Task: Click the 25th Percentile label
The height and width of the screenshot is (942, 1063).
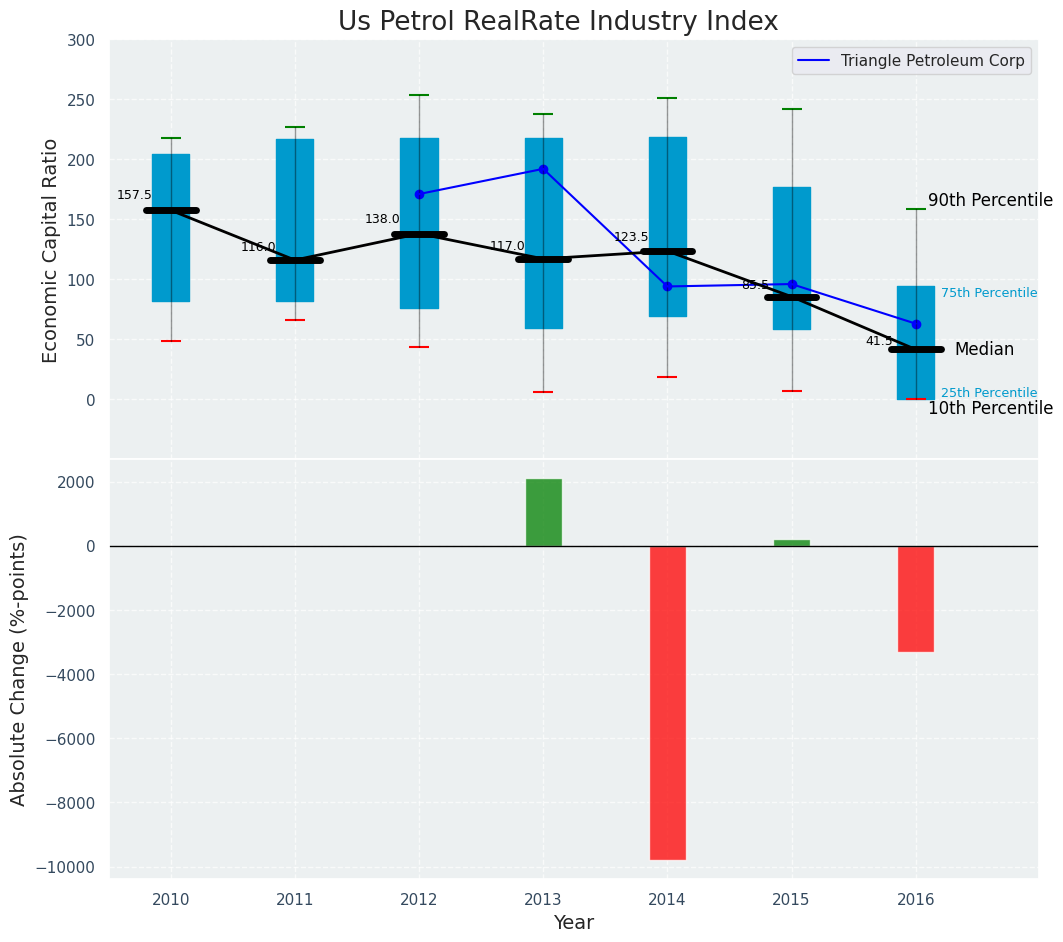Action: click(988, 393)
